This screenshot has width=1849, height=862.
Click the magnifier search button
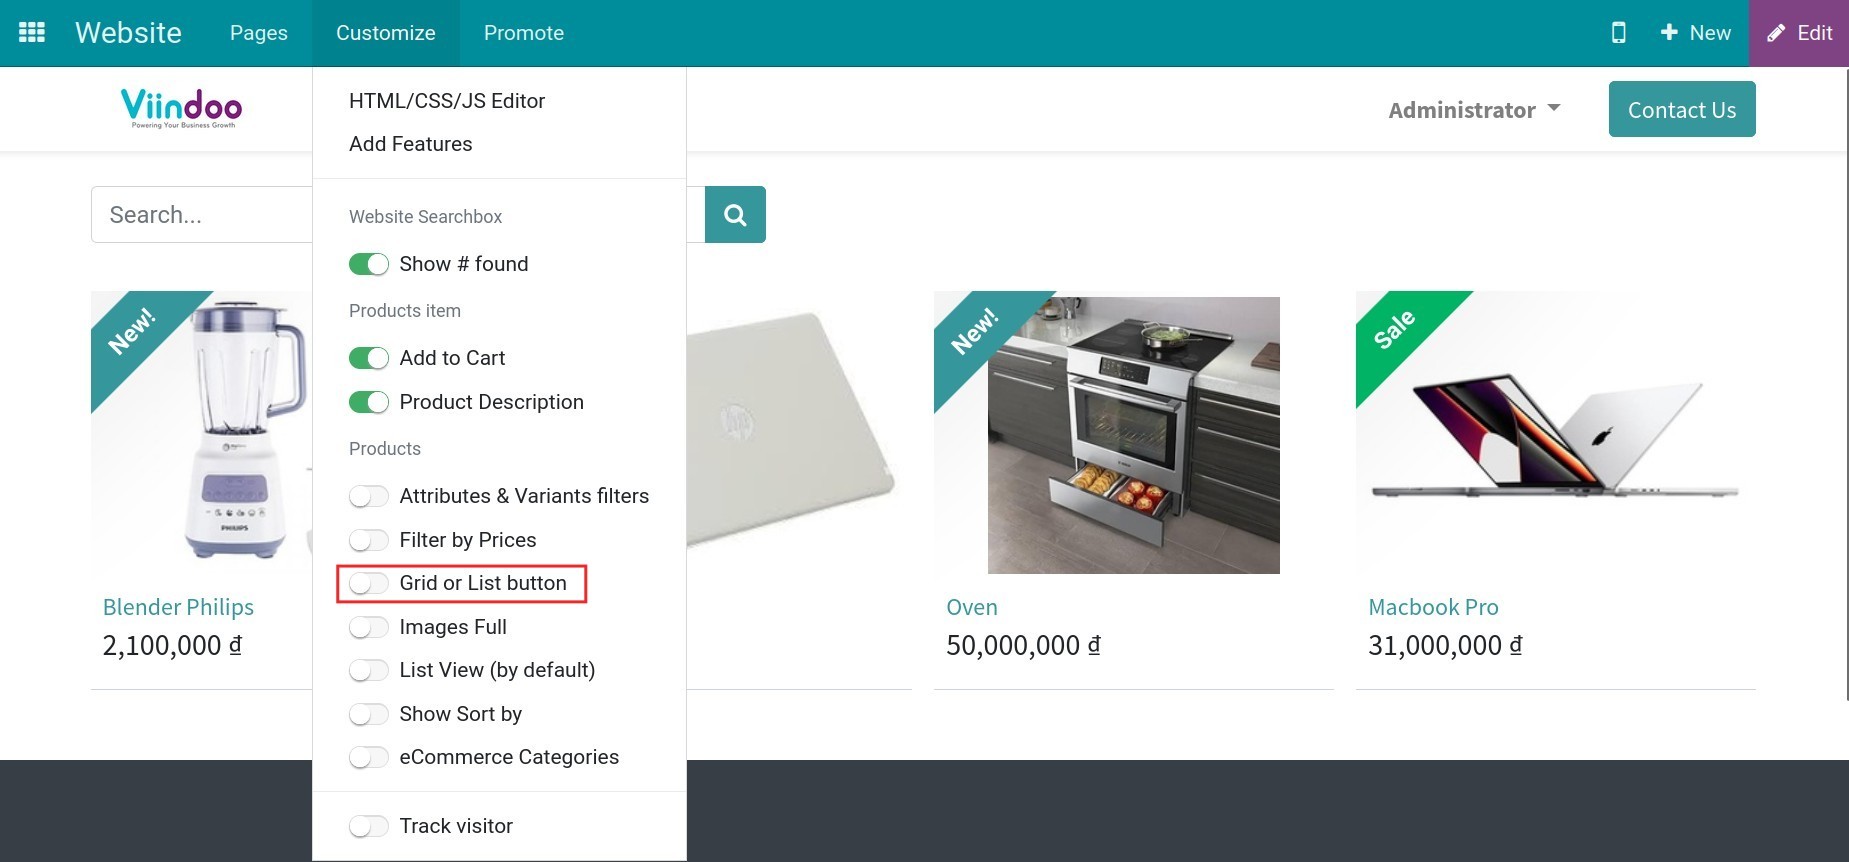(735, 215)
